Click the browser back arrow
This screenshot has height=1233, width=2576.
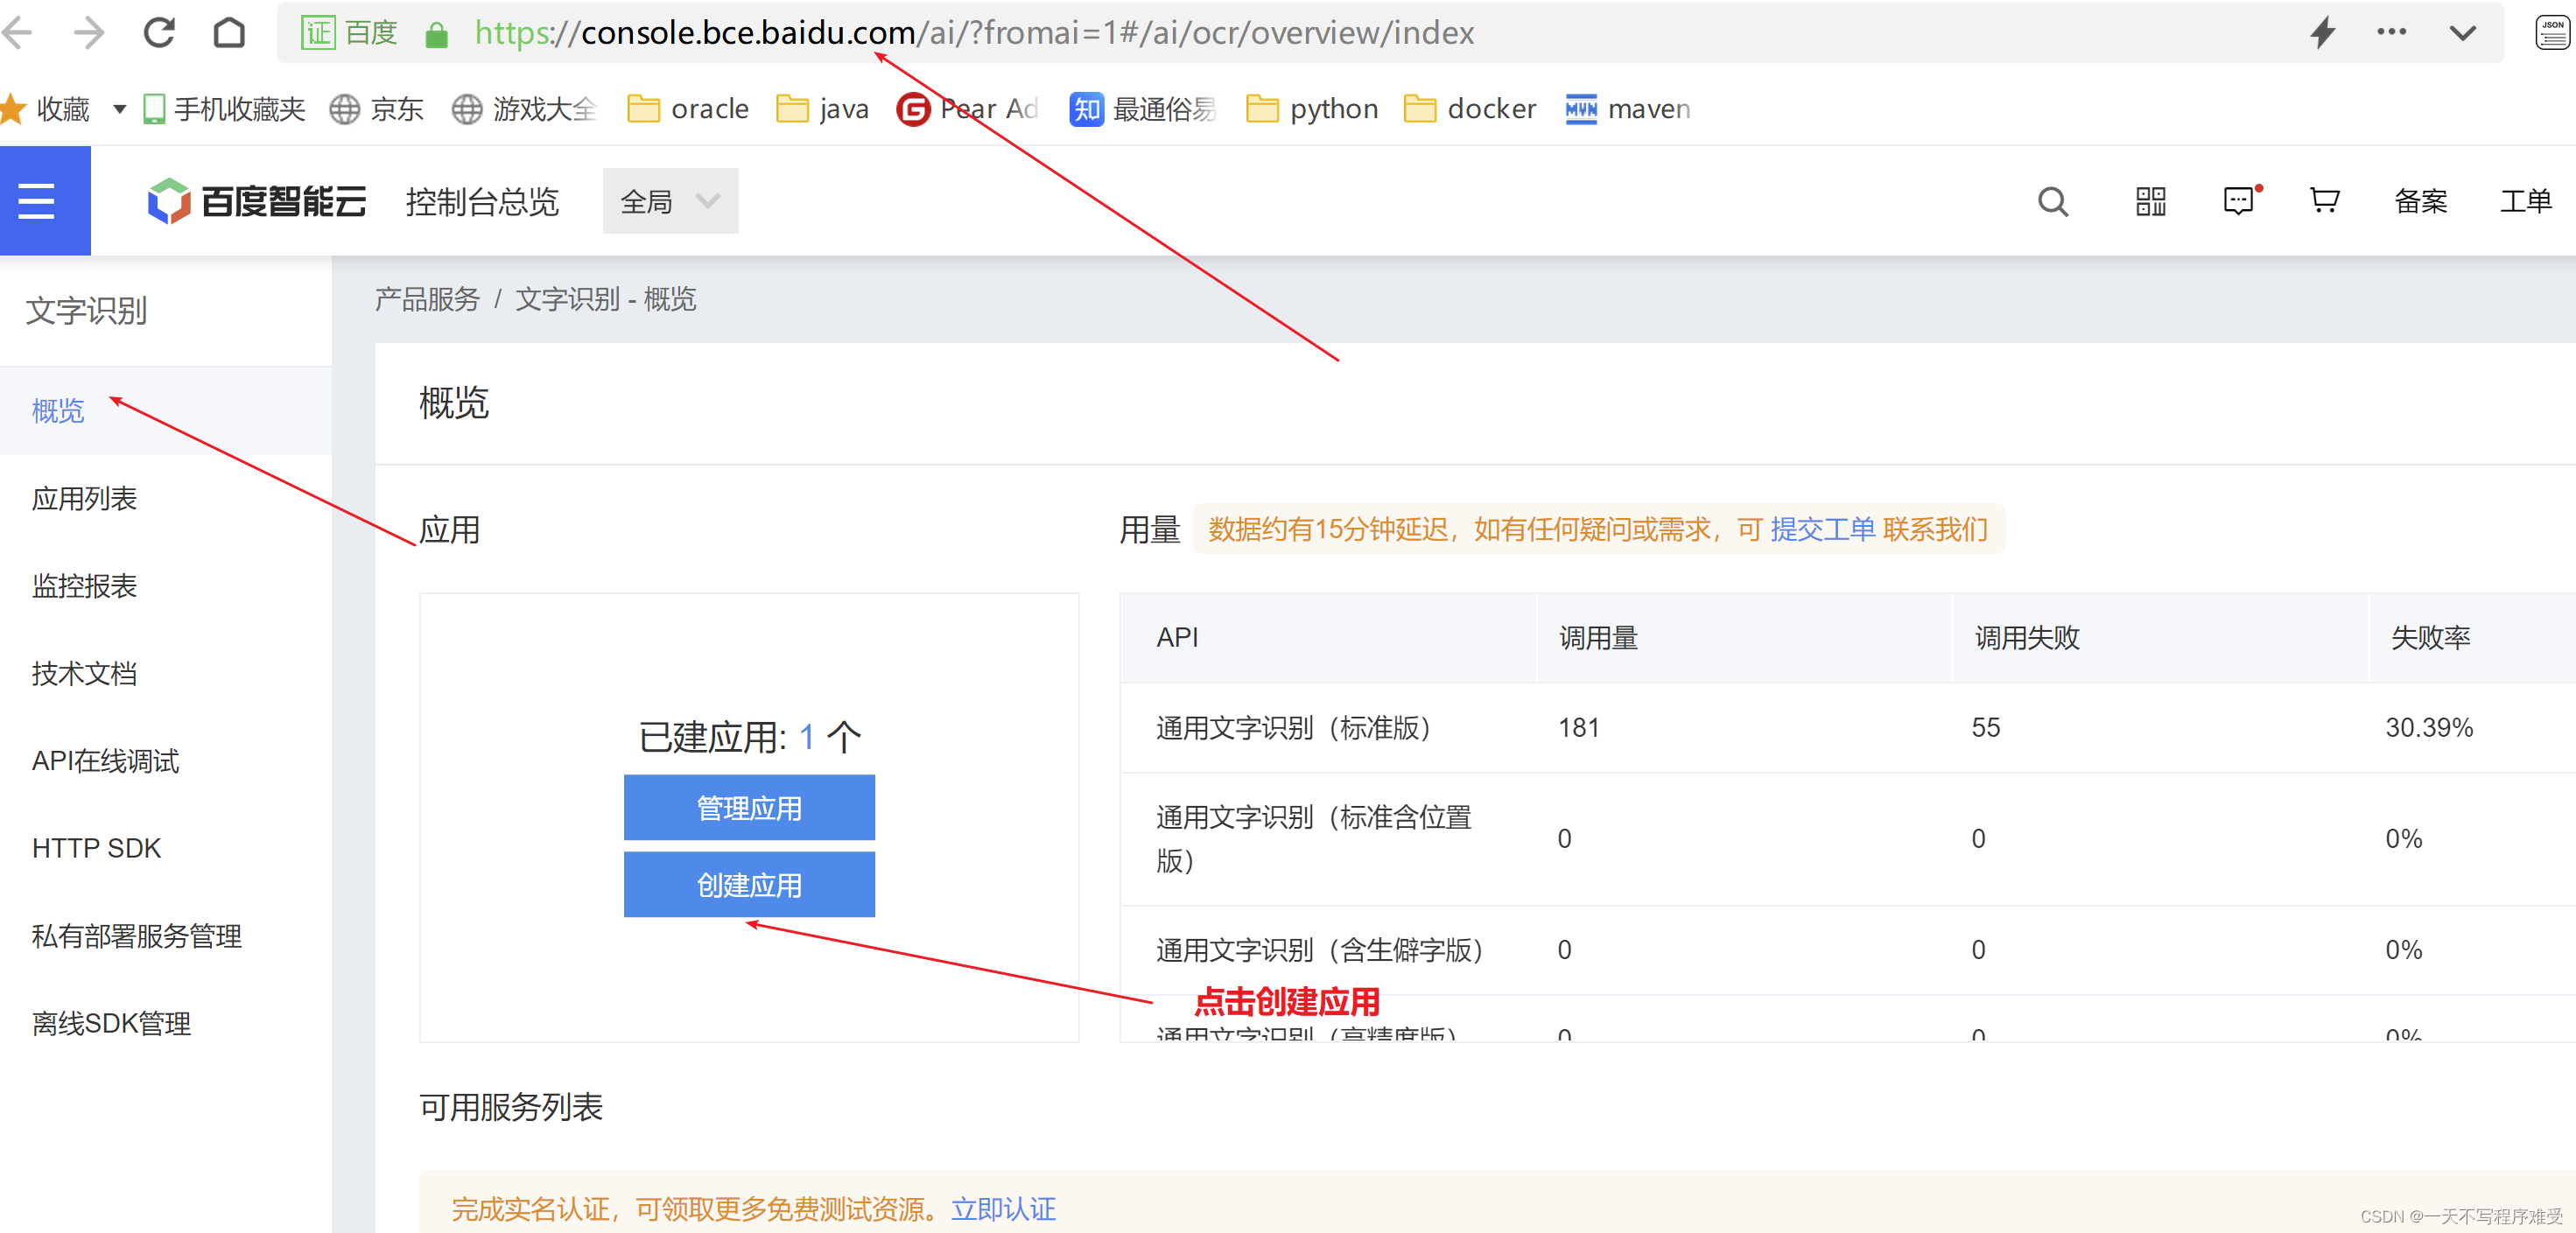(18, 33)
